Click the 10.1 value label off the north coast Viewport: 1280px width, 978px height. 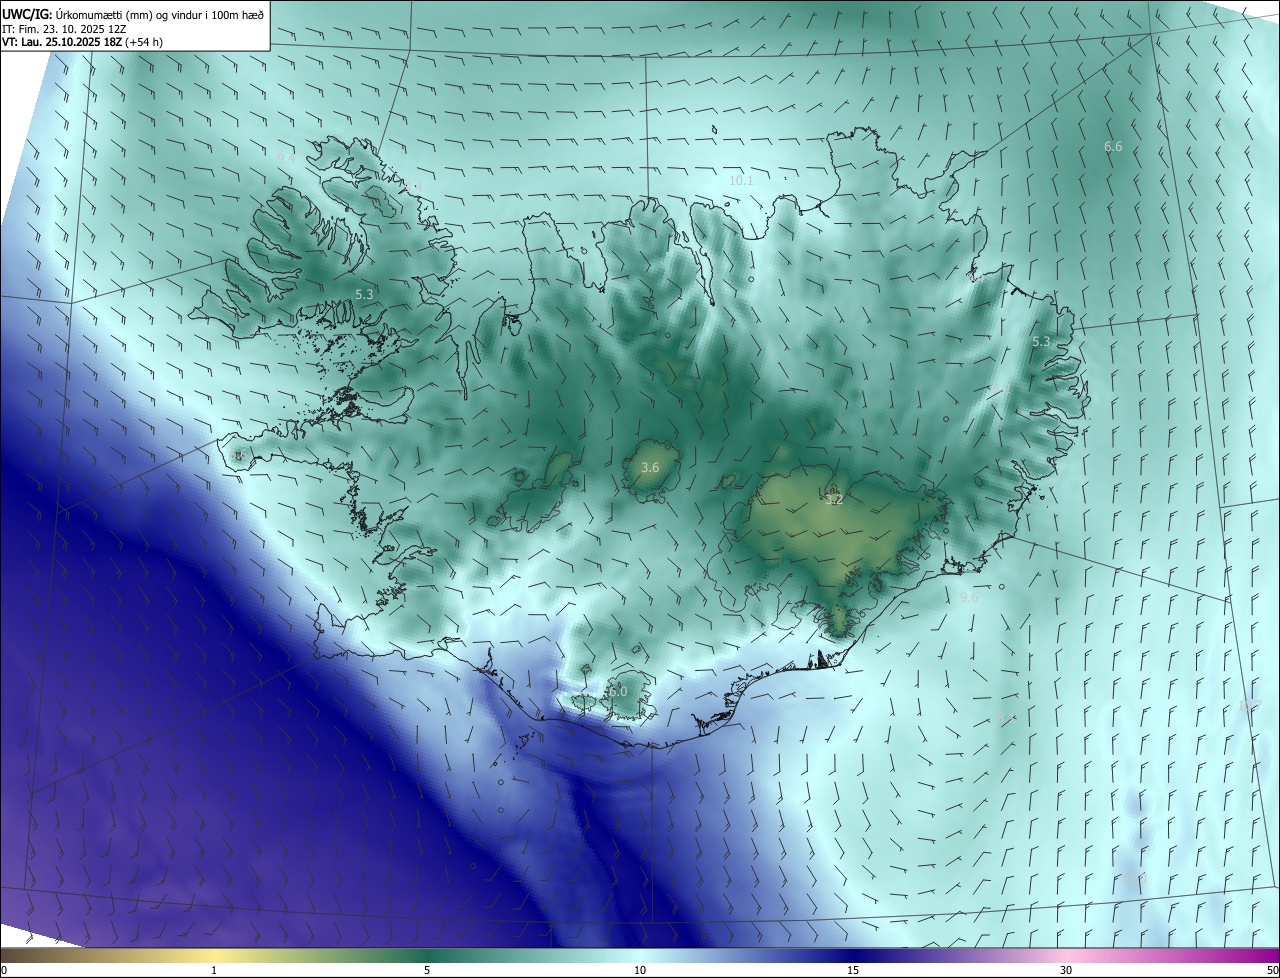741,181
